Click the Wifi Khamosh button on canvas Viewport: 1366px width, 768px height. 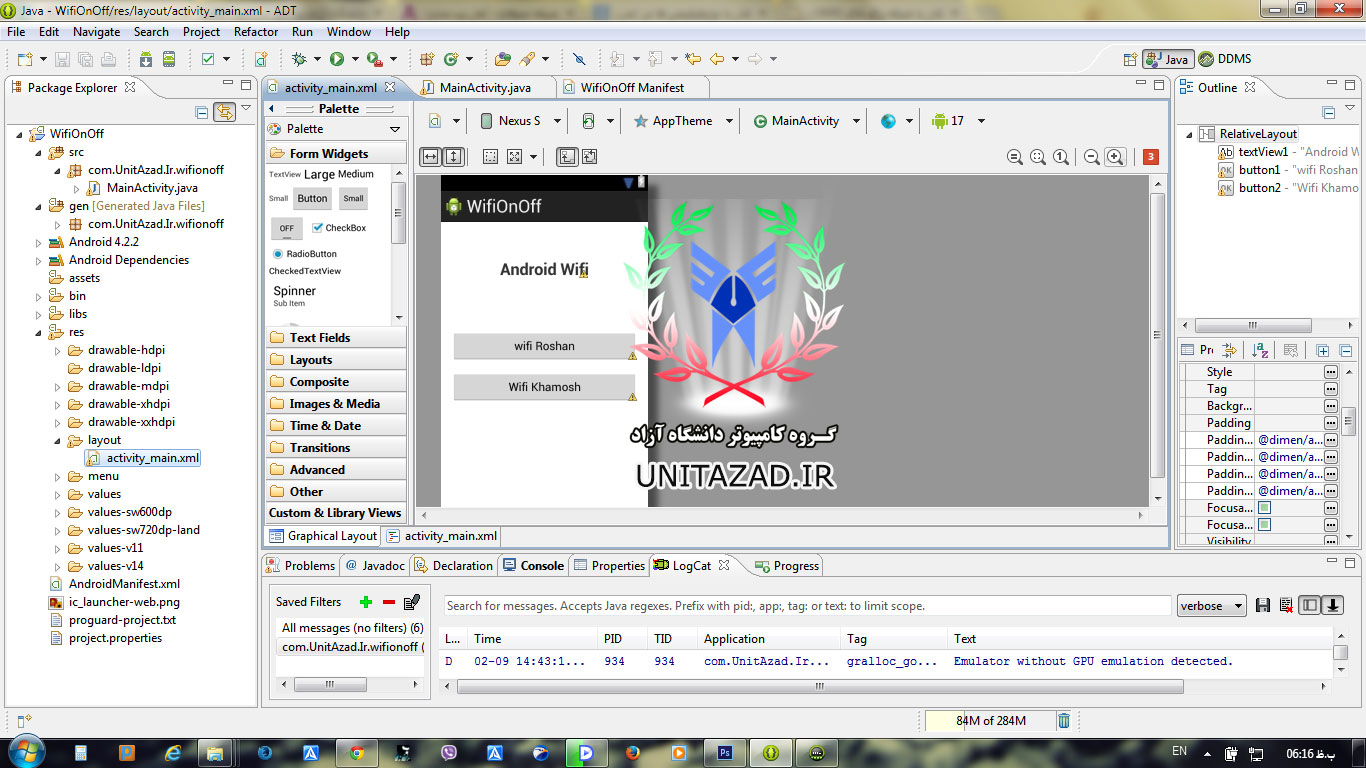[x=544, y=387]
